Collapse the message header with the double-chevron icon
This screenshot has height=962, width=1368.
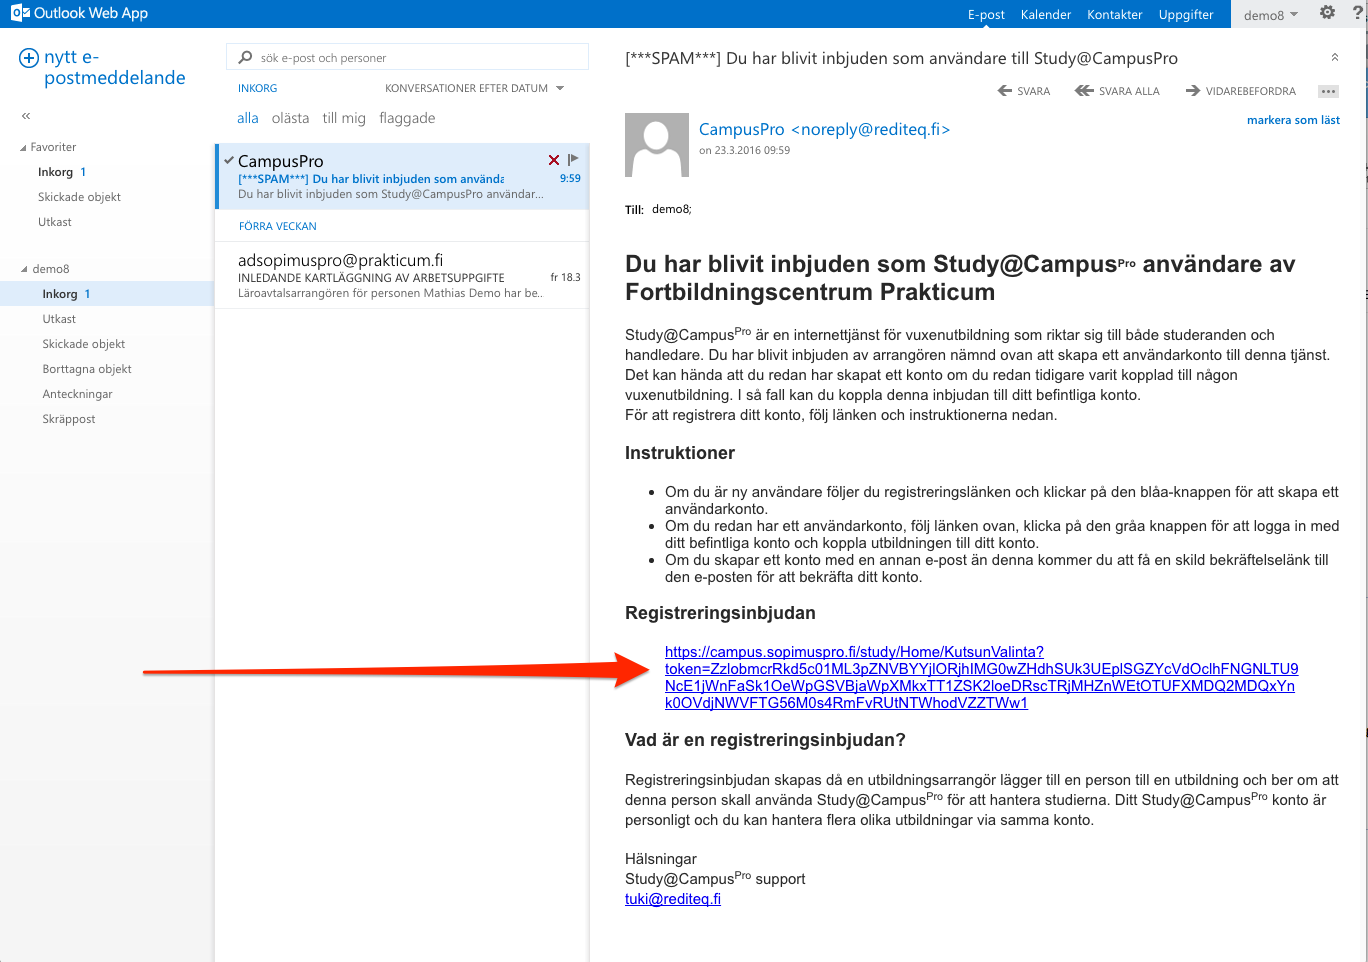(1334, 58)
